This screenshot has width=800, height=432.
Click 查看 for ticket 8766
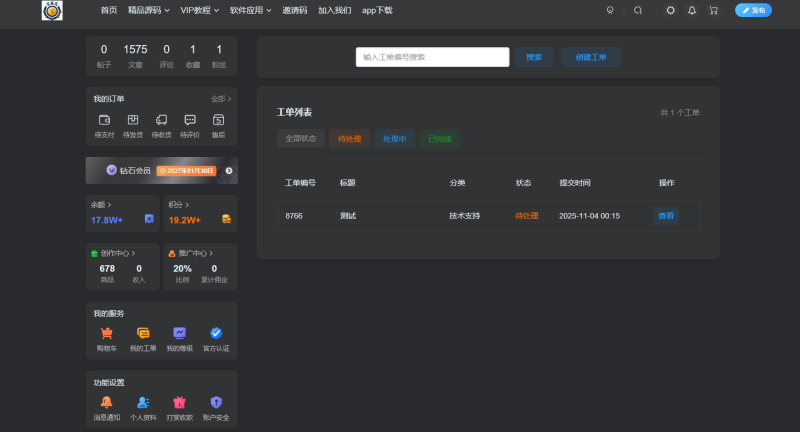coord(666,216)
